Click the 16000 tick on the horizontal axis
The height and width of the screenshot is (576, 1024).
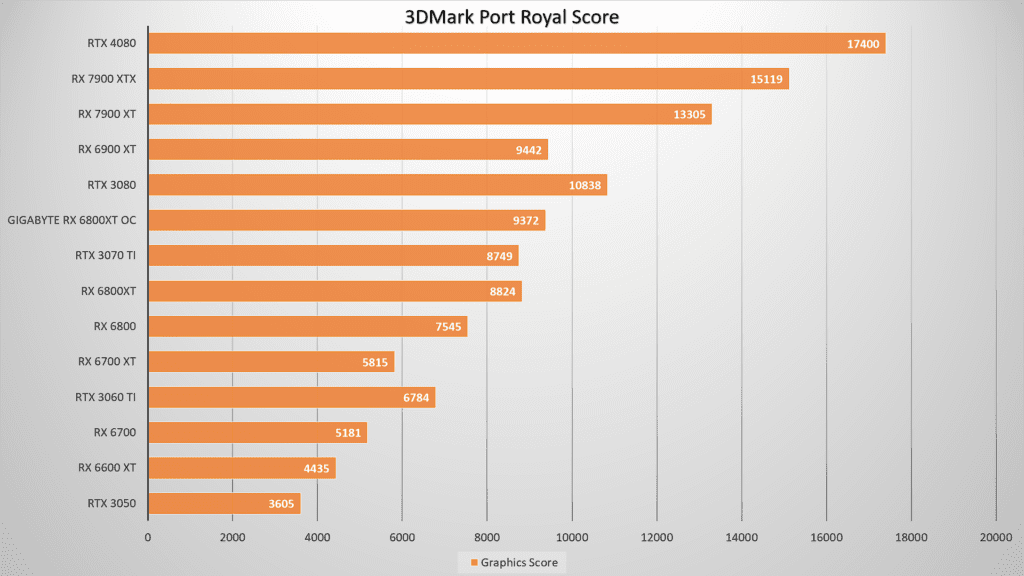point(827,537)
